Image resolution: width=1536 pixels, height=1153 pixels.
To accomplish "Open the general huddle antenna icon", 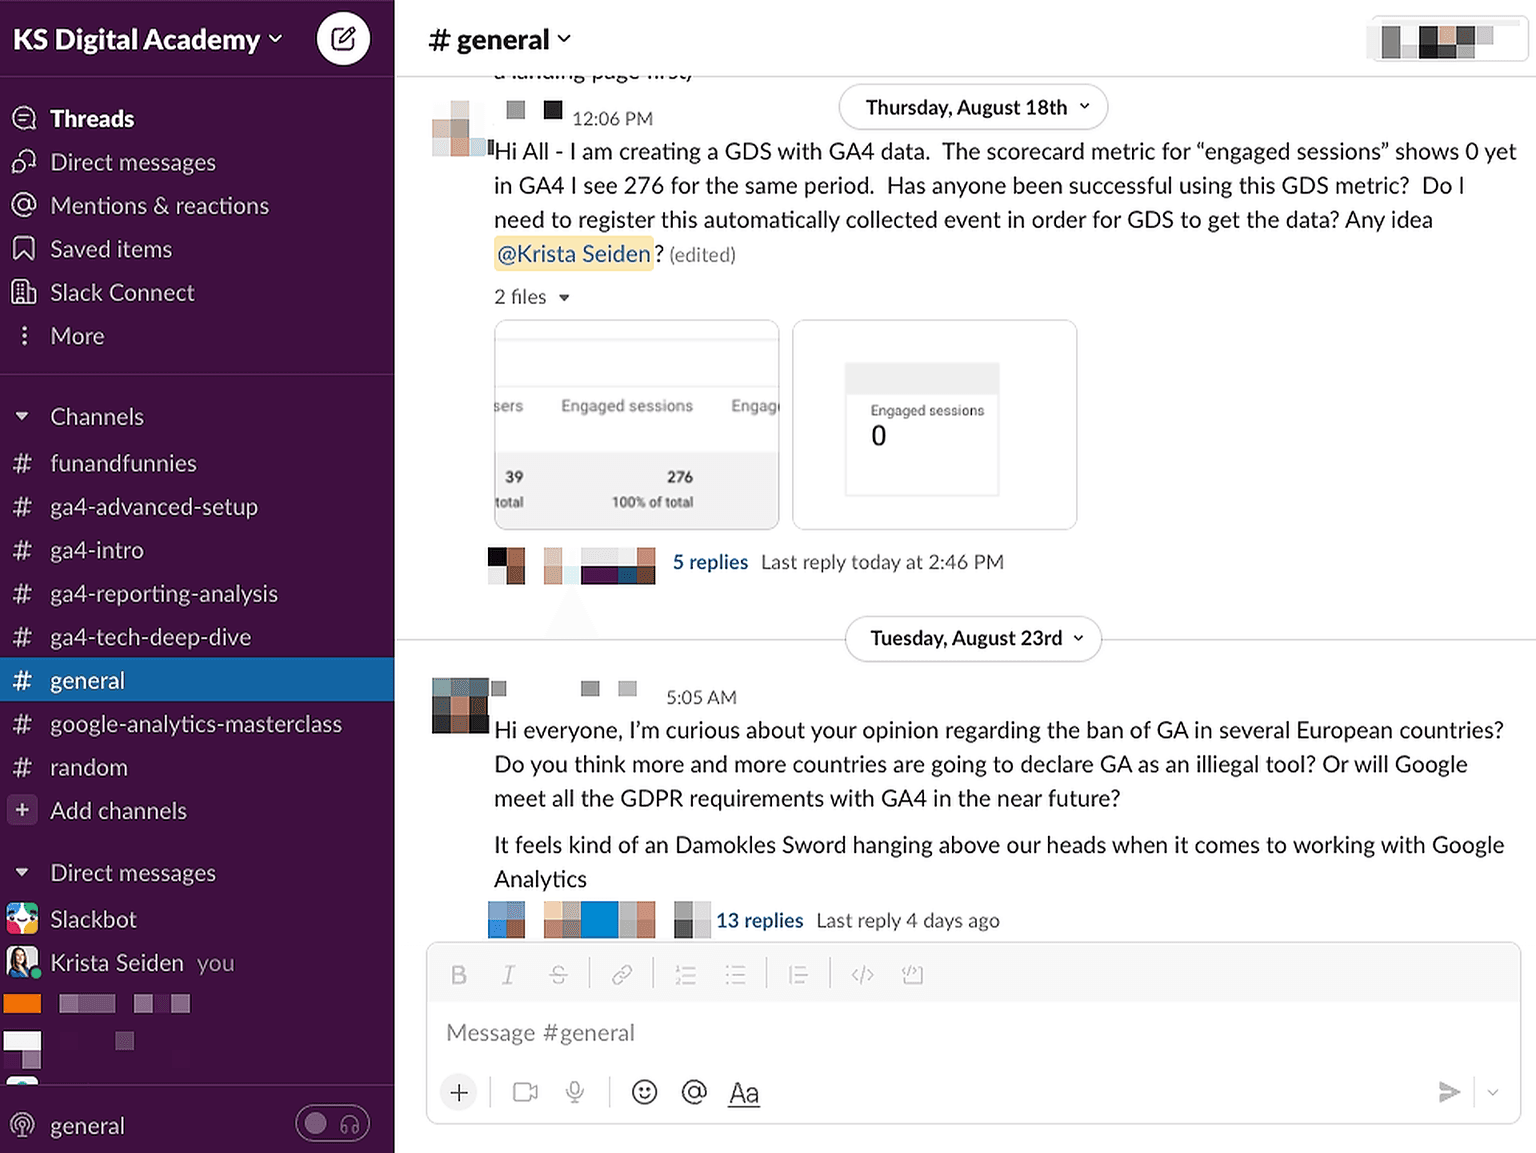I will tap(23, 1125).
